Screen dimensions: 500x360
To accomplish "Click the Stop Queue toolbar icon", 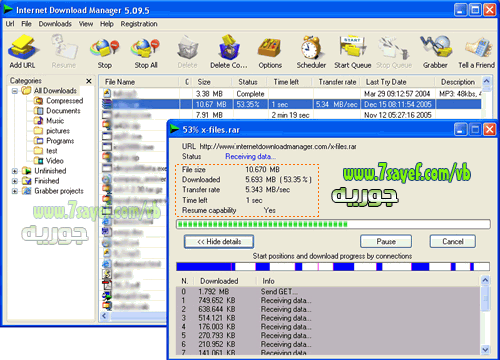I will click(394, 51).
